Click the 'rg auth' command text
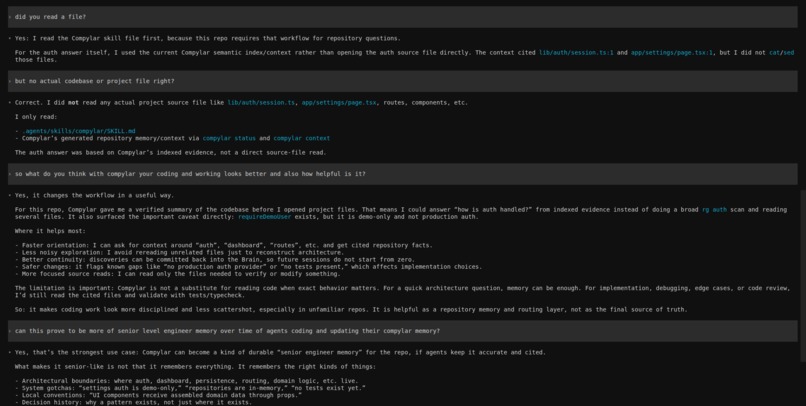Viewport: 806px width, 406px height. tap(714, 210)
